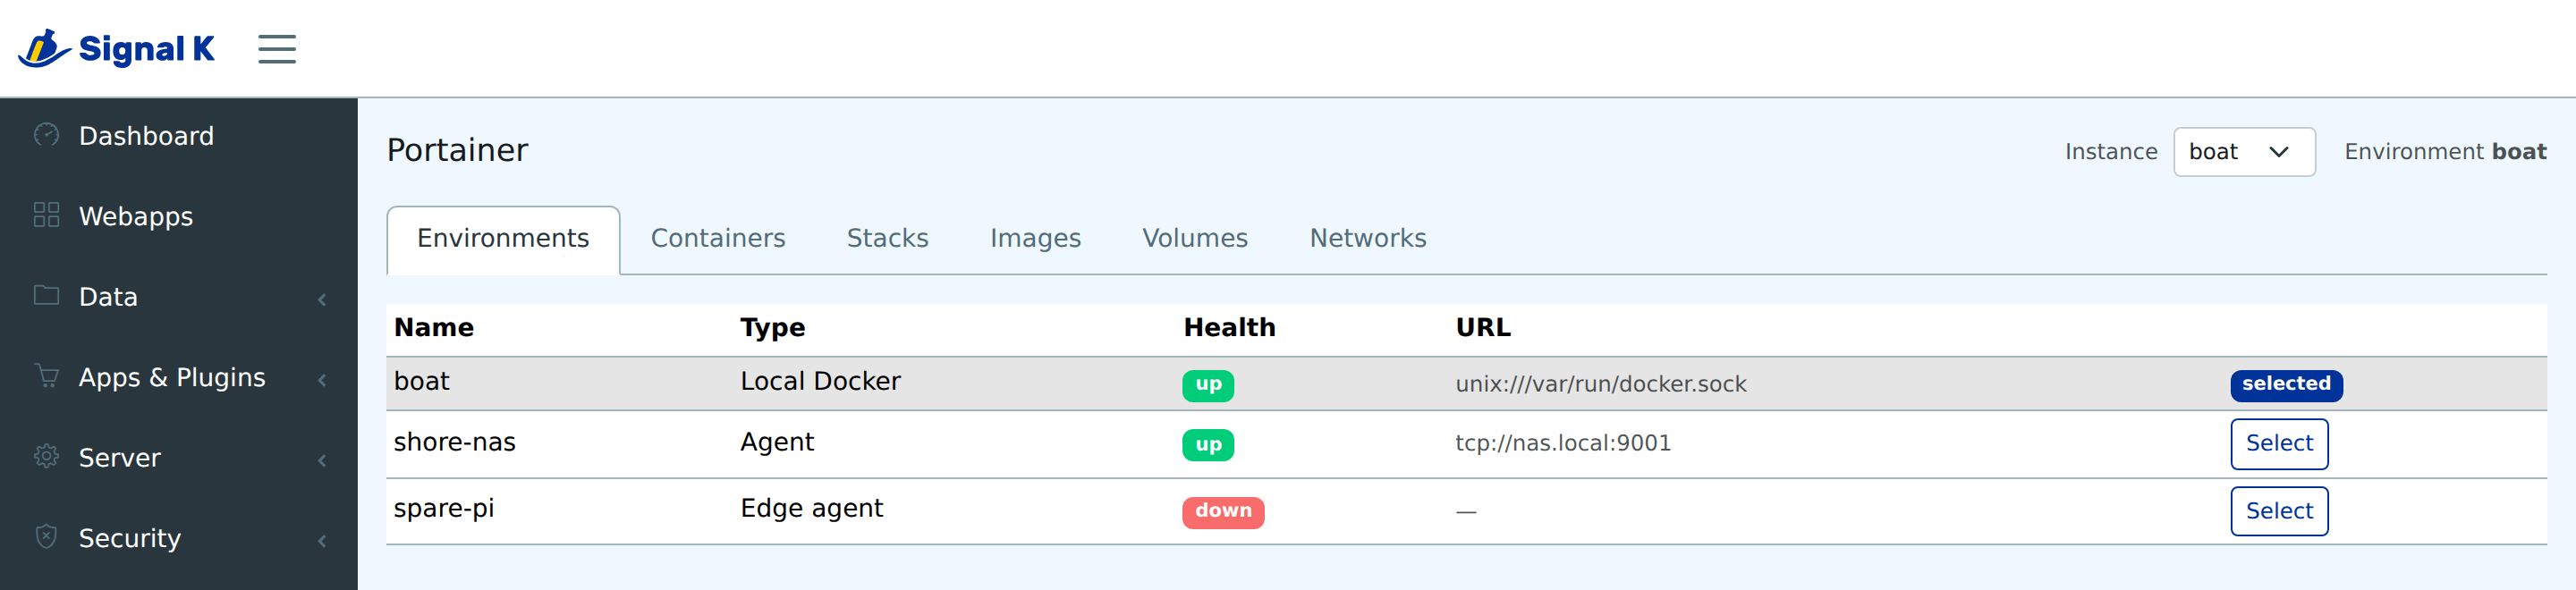Open the Instance dropdown showing boat
Viewport: 2576px width, 590px height.
coord(2243,152)
